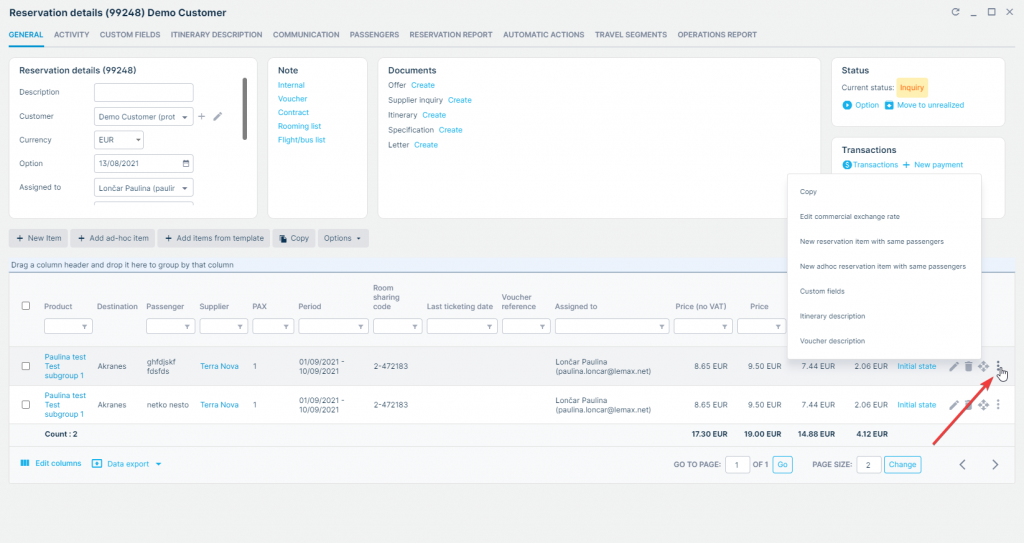Select the ghfdjskf fdsfds row checkbox
Viewport: 1024px width, 543px height.
(x=26, y=367)
